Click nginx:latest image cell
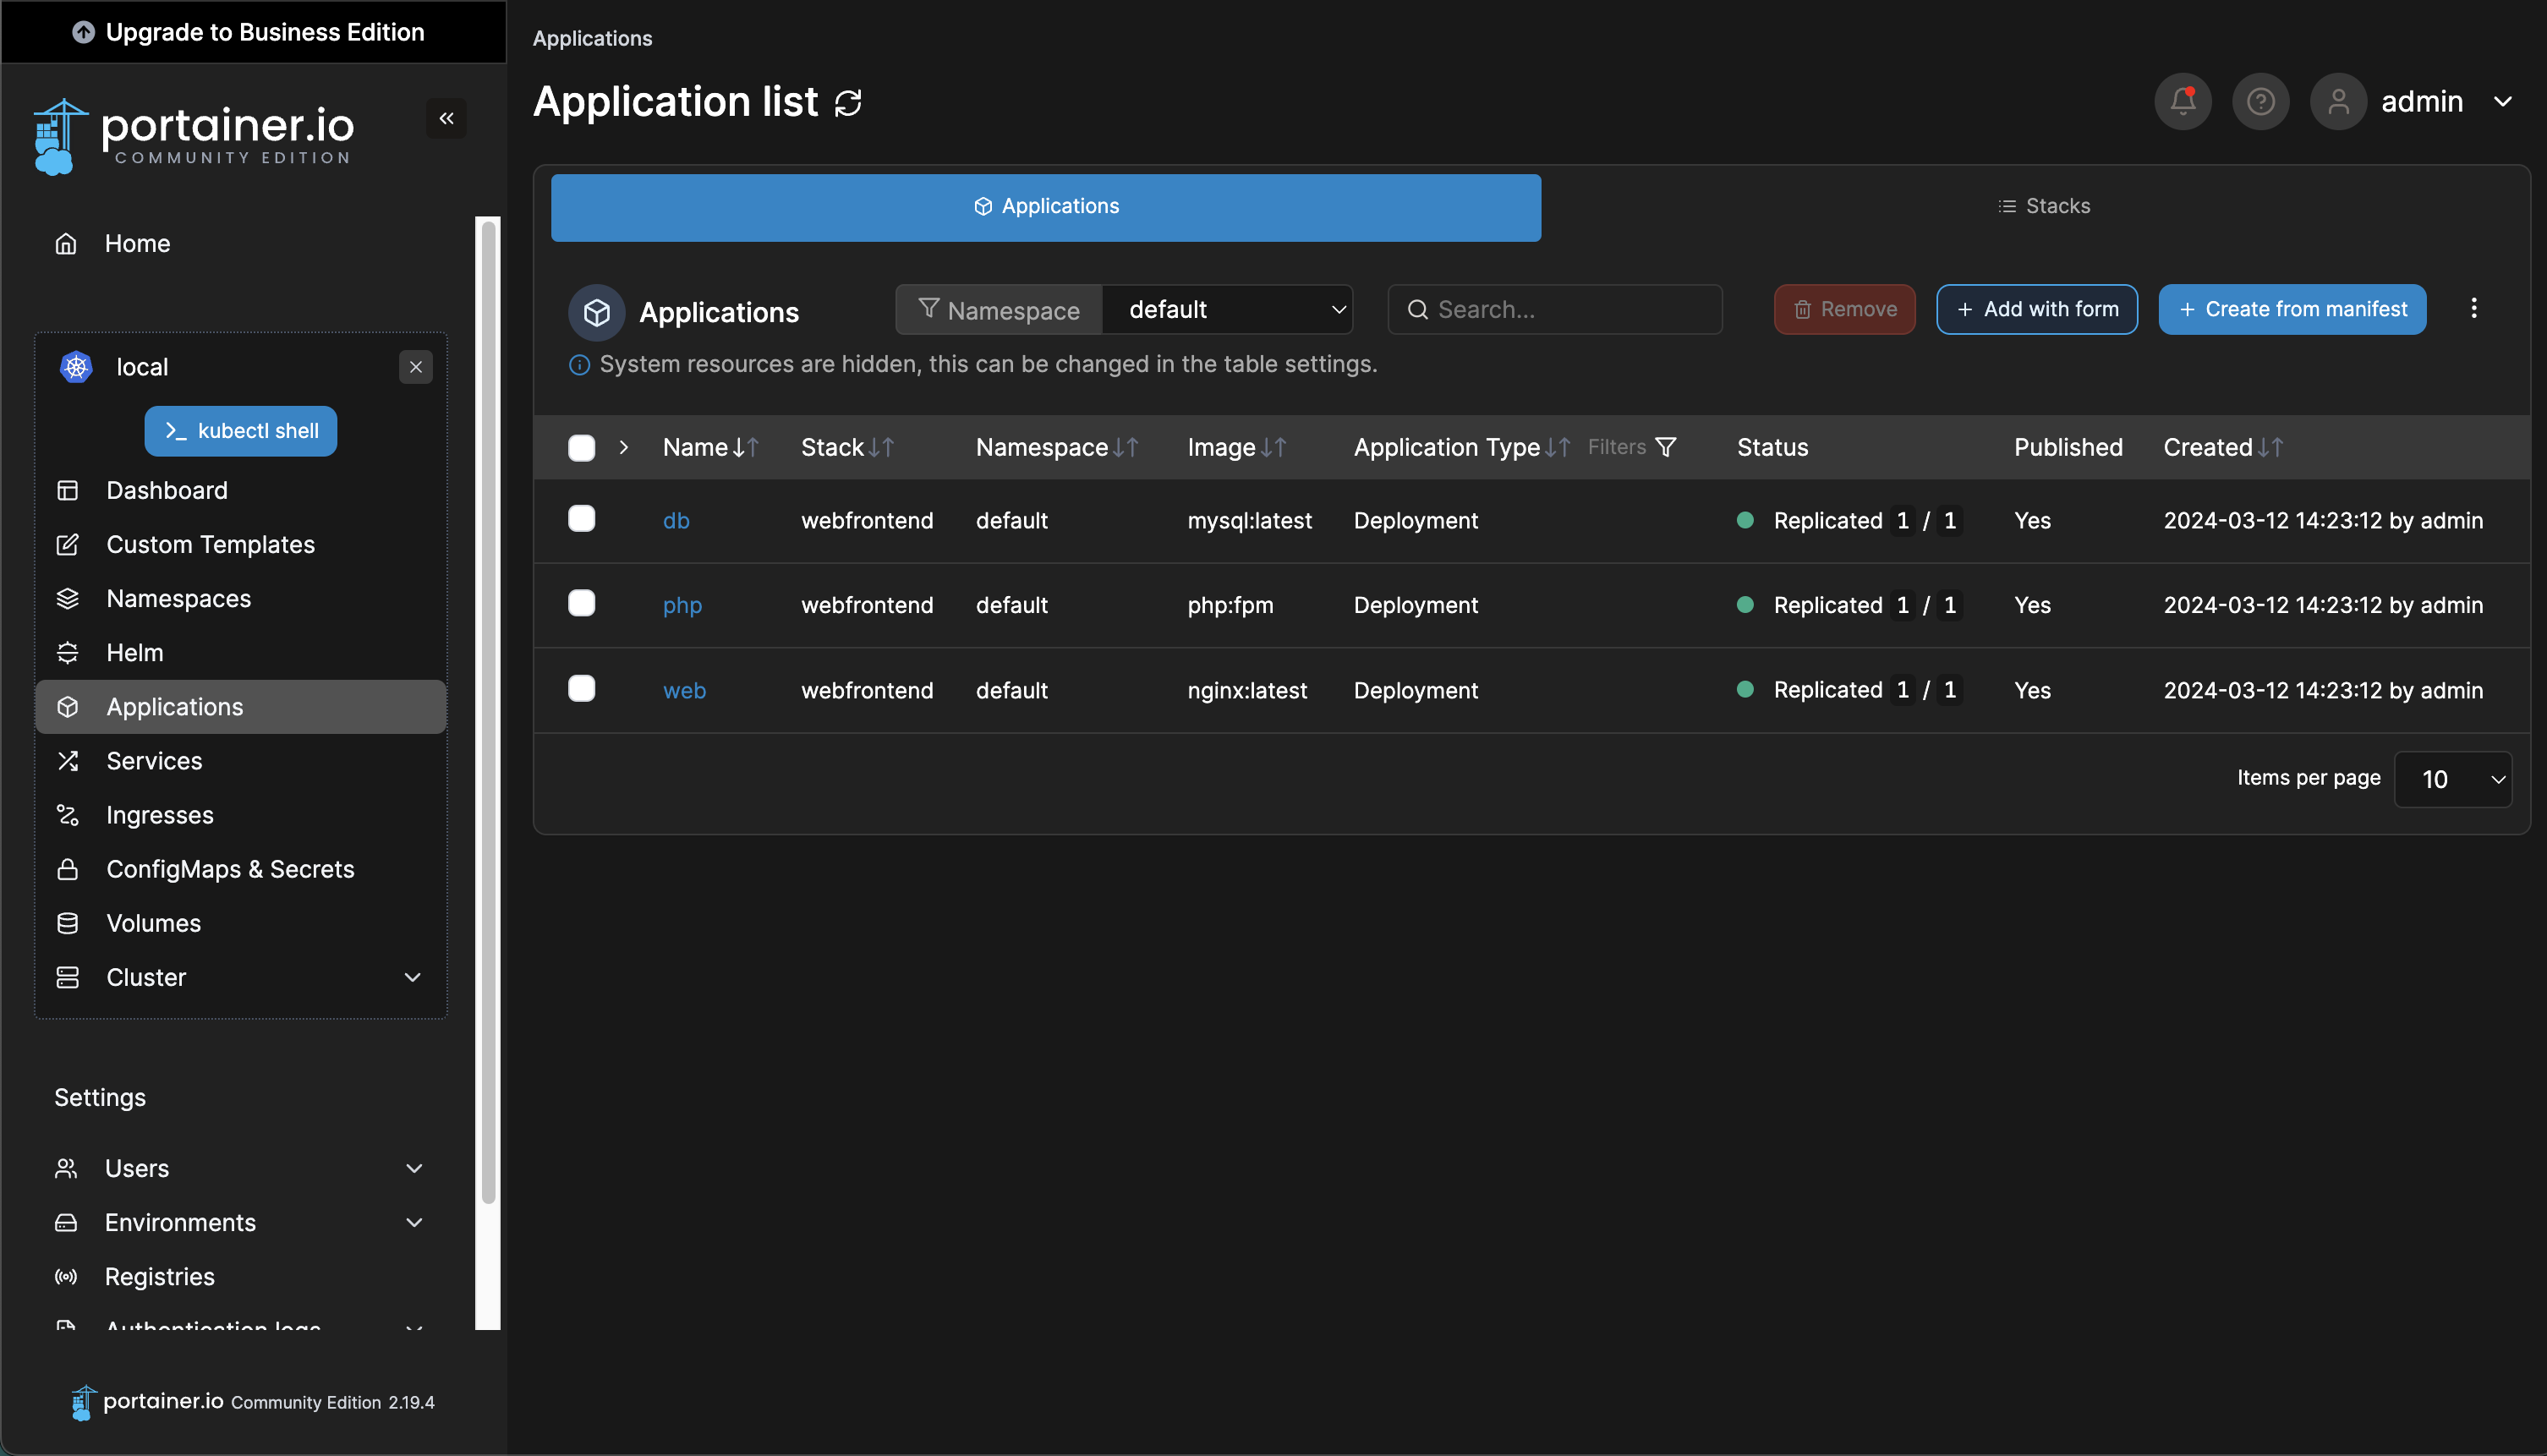The width and height of the screenshot is (2547, 1456). 1247,691
